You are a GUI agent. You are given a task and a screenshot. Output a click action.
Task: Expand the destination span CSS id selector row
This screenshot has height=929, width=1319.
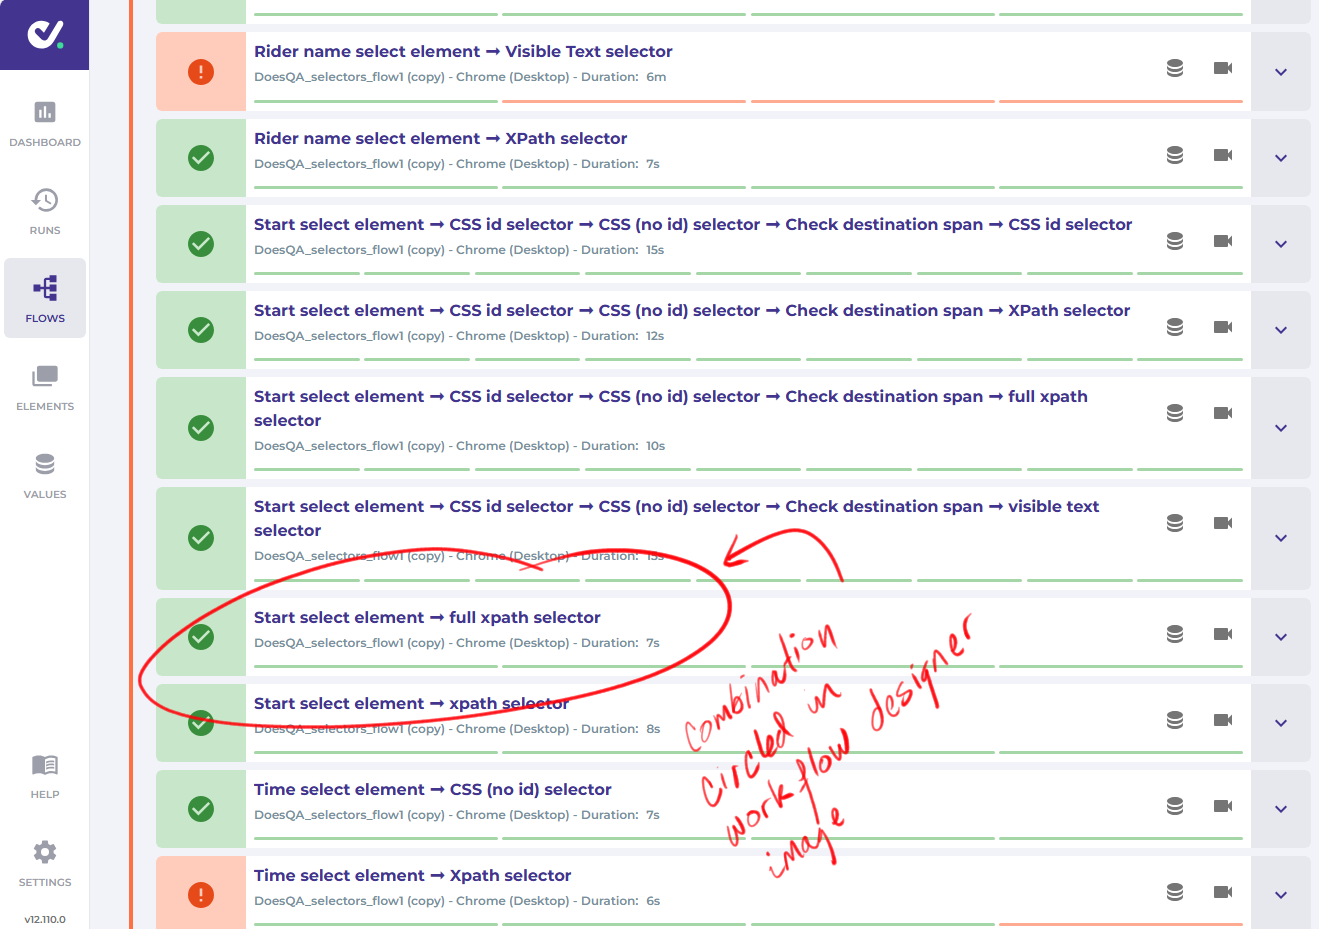tap(1281, 244)
